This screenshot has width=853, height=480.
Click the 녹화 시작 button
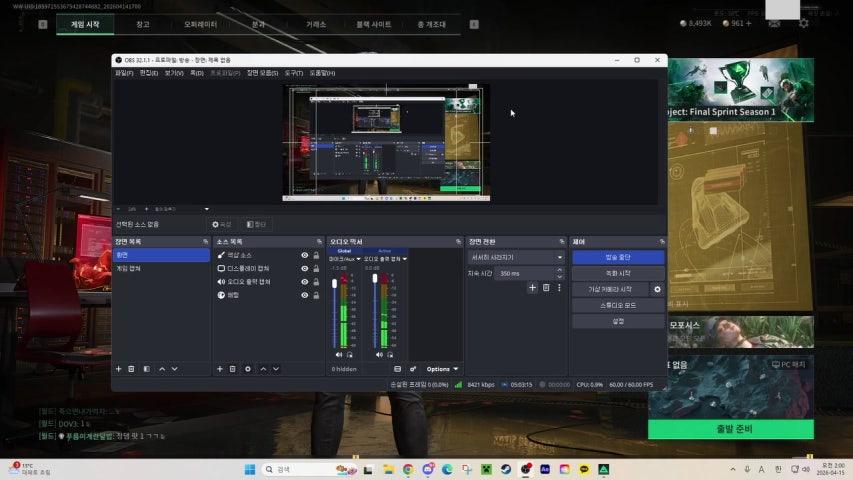pos(618,273)
